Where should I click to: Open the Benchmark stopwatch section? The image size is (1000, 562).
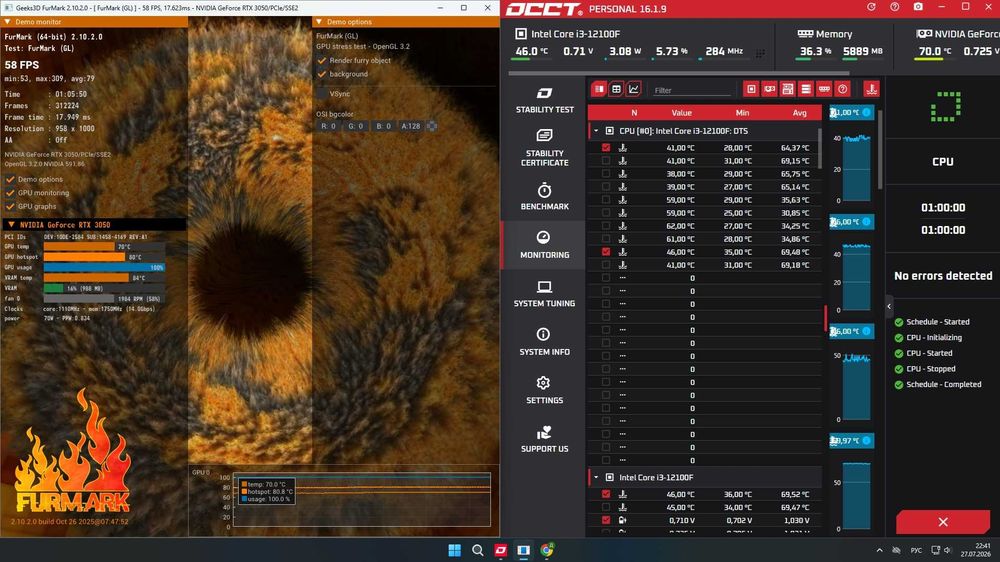(544, 196)
